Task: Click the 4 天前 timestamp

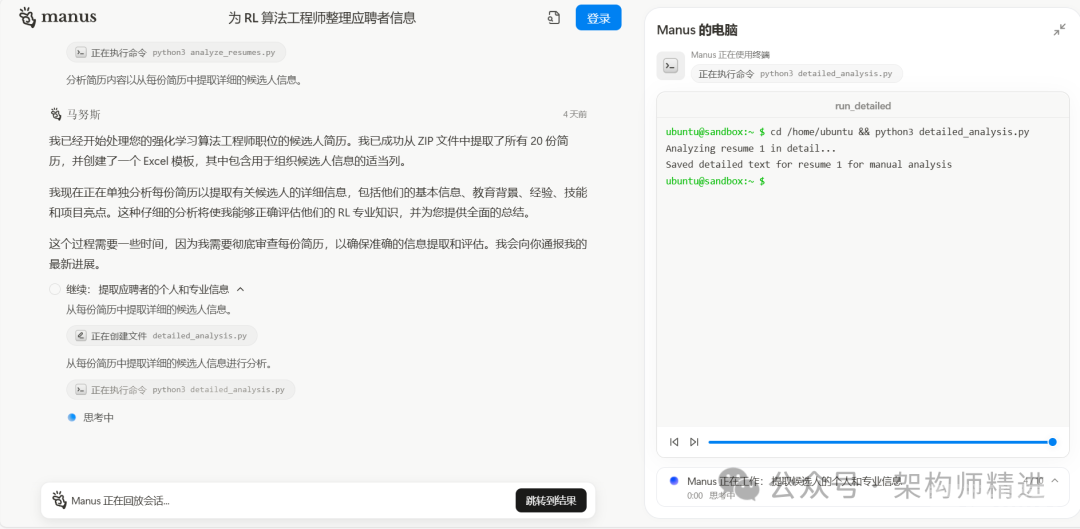Action: tap(574, 114)
